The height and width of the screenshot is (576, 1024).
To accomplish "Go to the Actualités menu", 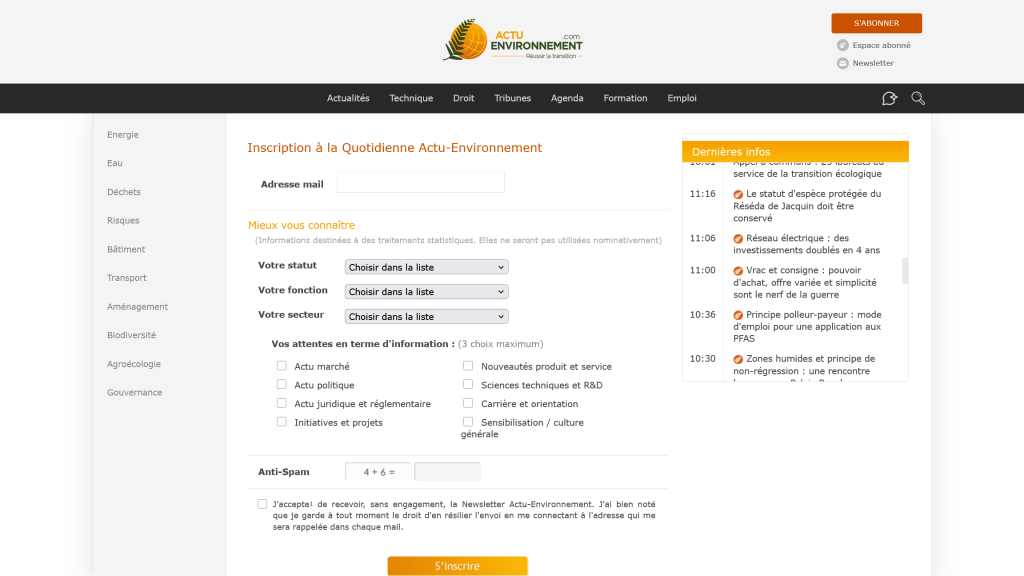I will pos(348,98).
